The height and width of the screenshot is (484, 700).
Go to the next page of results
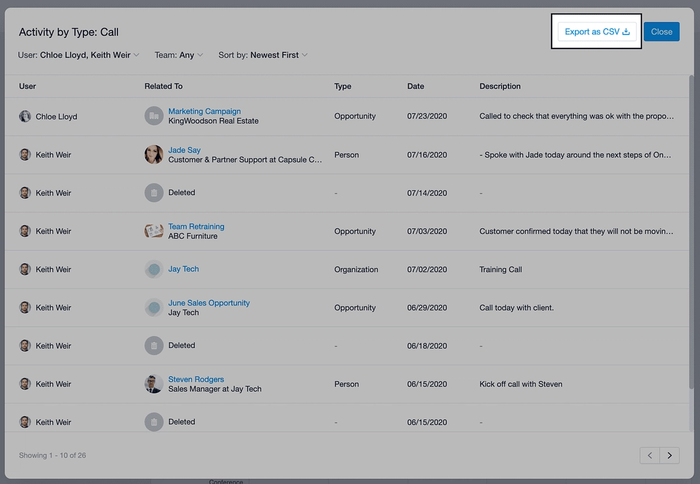(669, 455)
